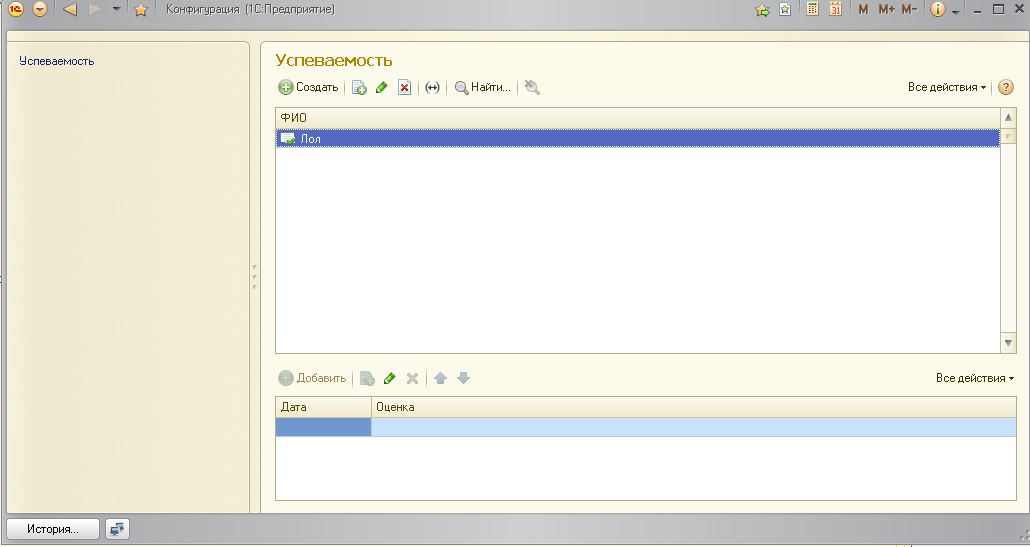1030x547 pixels.
Task: Open the orange main menu dropdown button
Action: (x=40, y=9)
